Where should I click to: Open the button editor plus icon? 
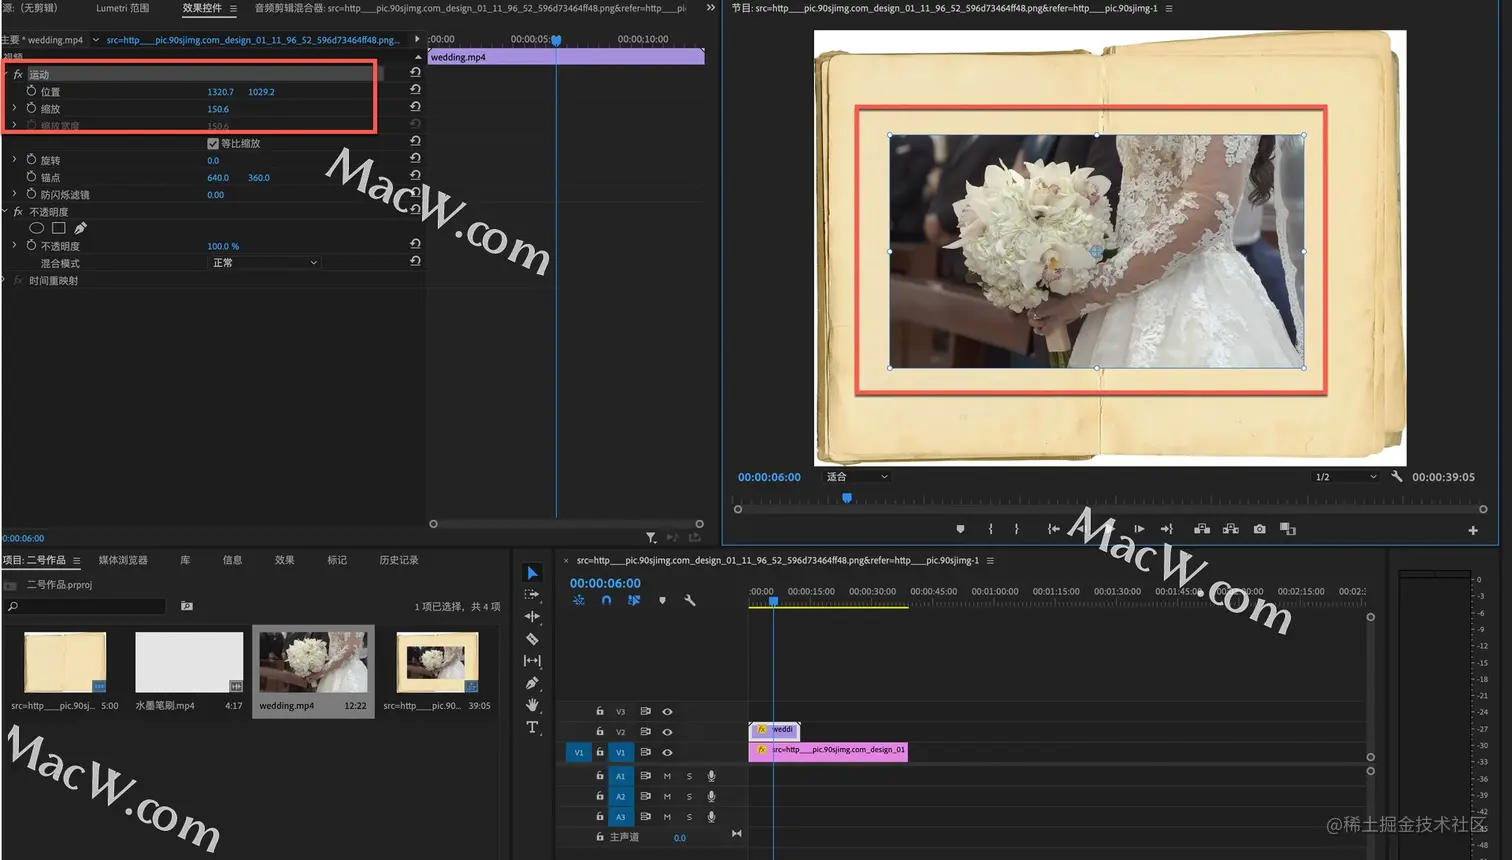tap(1473, 530)
